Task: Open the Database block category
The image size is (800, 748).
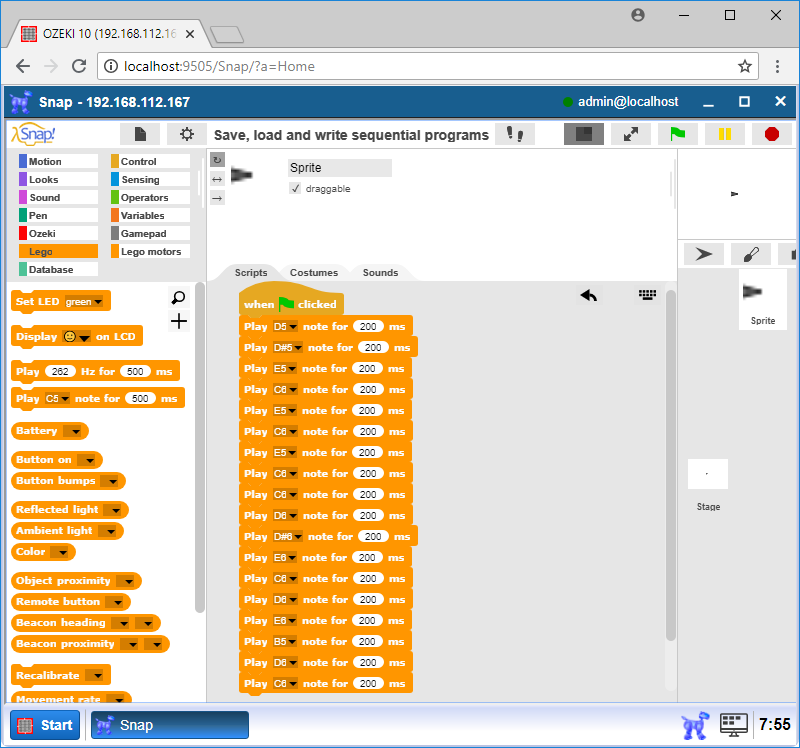Action: coord(58,269)
